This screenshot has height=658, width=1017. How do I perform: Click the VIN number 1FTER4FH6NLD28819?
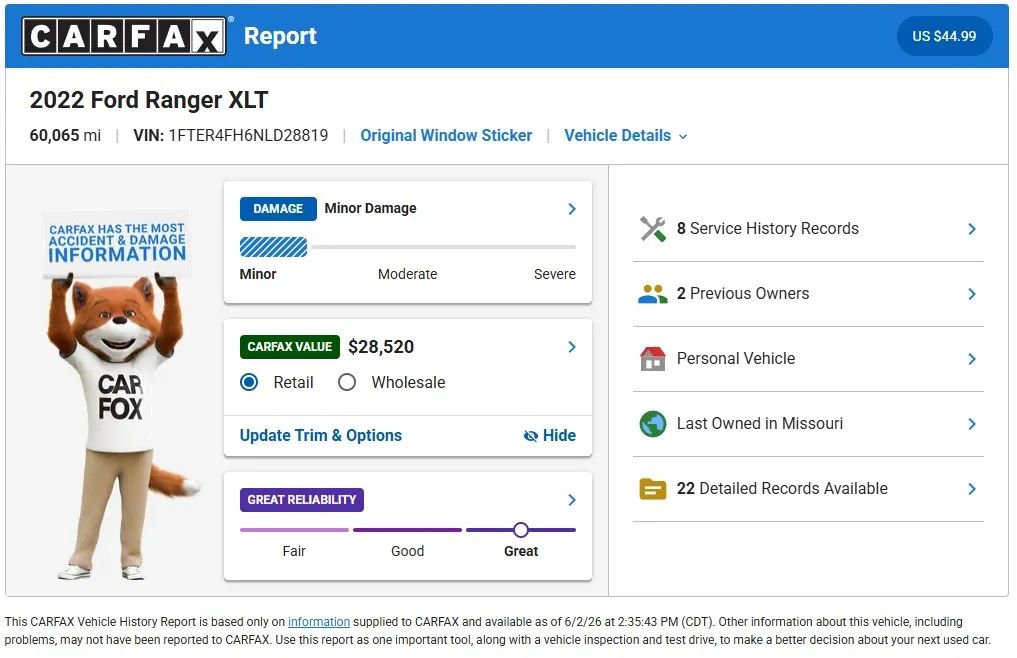point(248,136)
